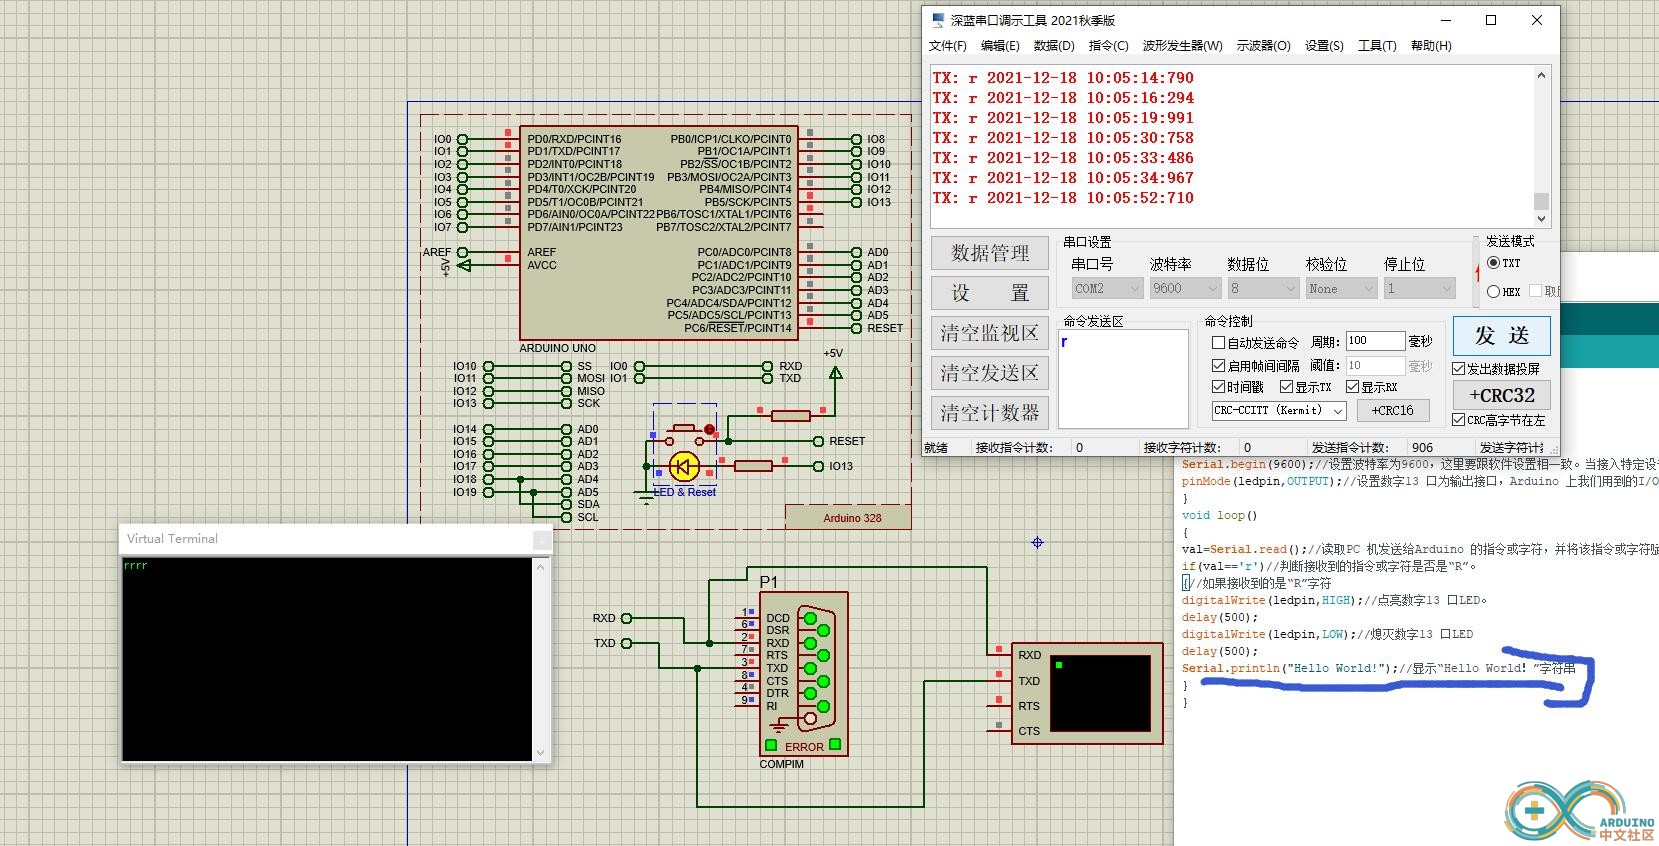Open the 9600 baud rate dropdown
Viewport: 1659px width, 846px height.
1185,288
